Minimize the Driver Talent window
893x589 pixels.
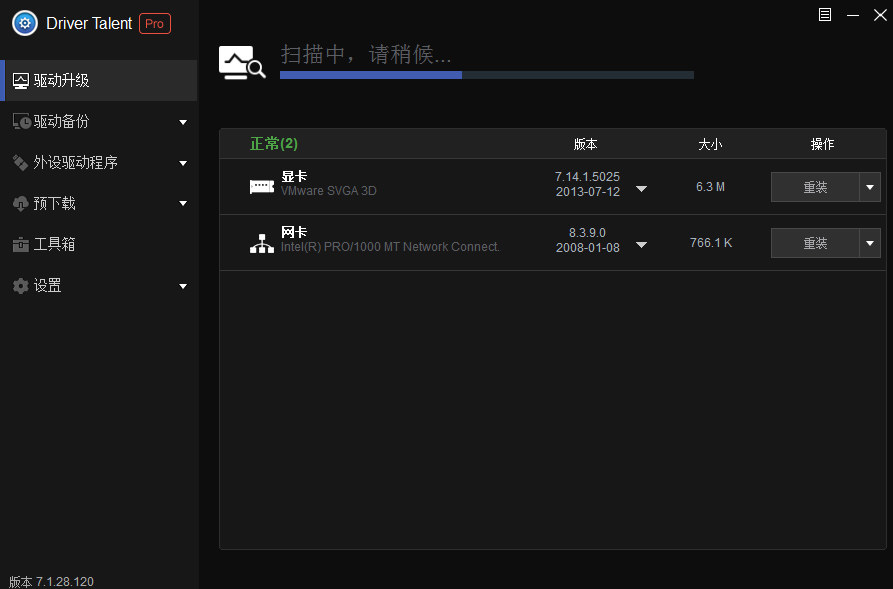click(853, 15)
